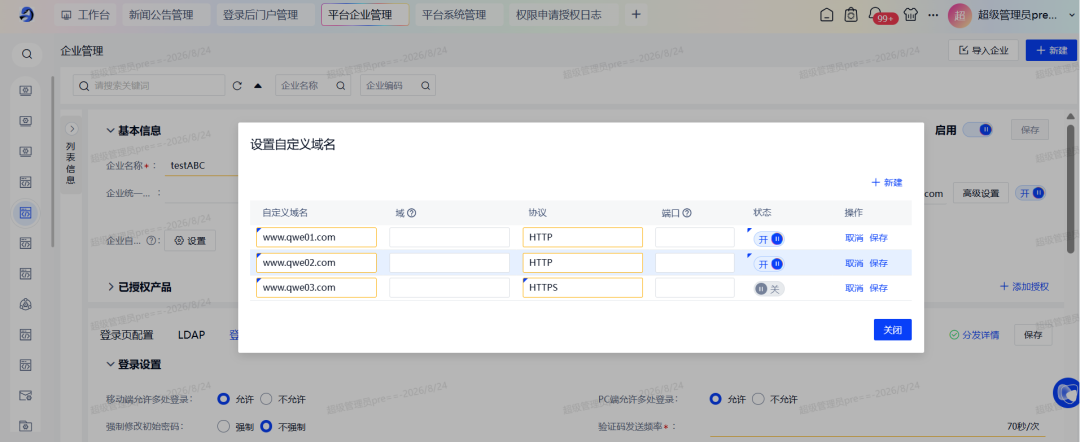Collapse the 基本信息 section
Viewport: 1080px width, 442px height.
[134, 131]
